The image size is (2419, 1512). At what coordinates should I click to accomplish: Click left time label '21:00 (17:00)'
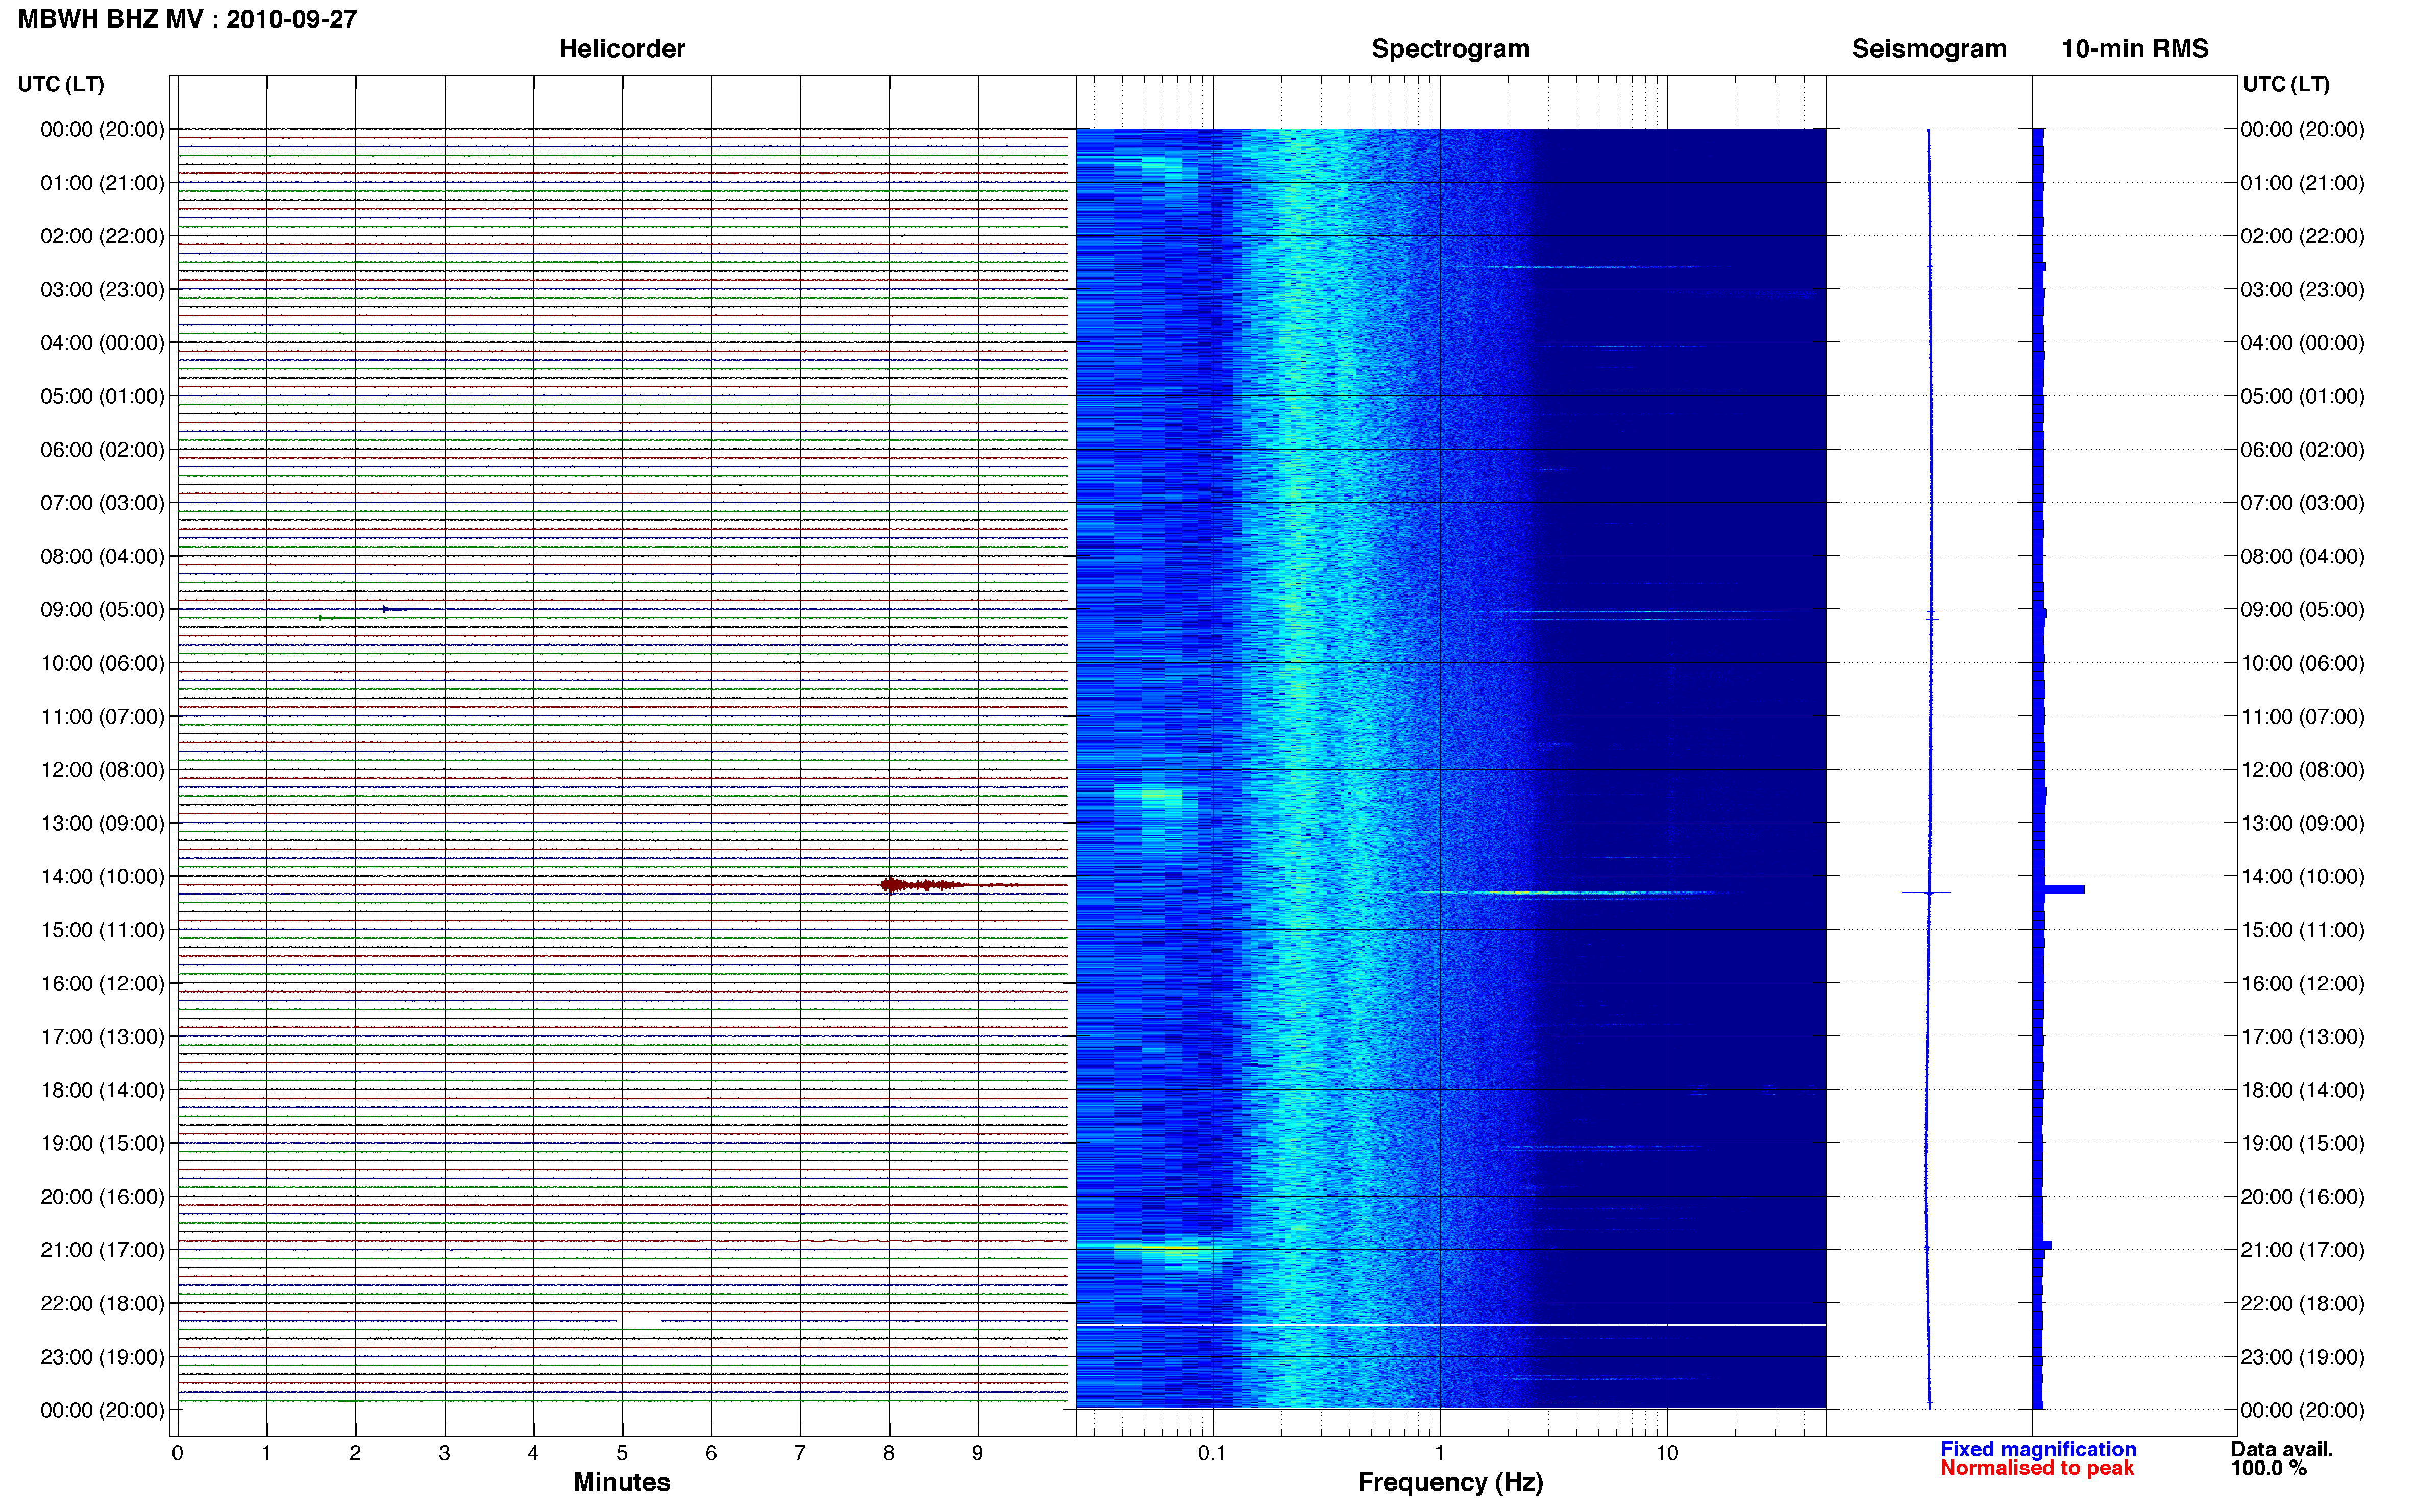[x=102, y=1249]
